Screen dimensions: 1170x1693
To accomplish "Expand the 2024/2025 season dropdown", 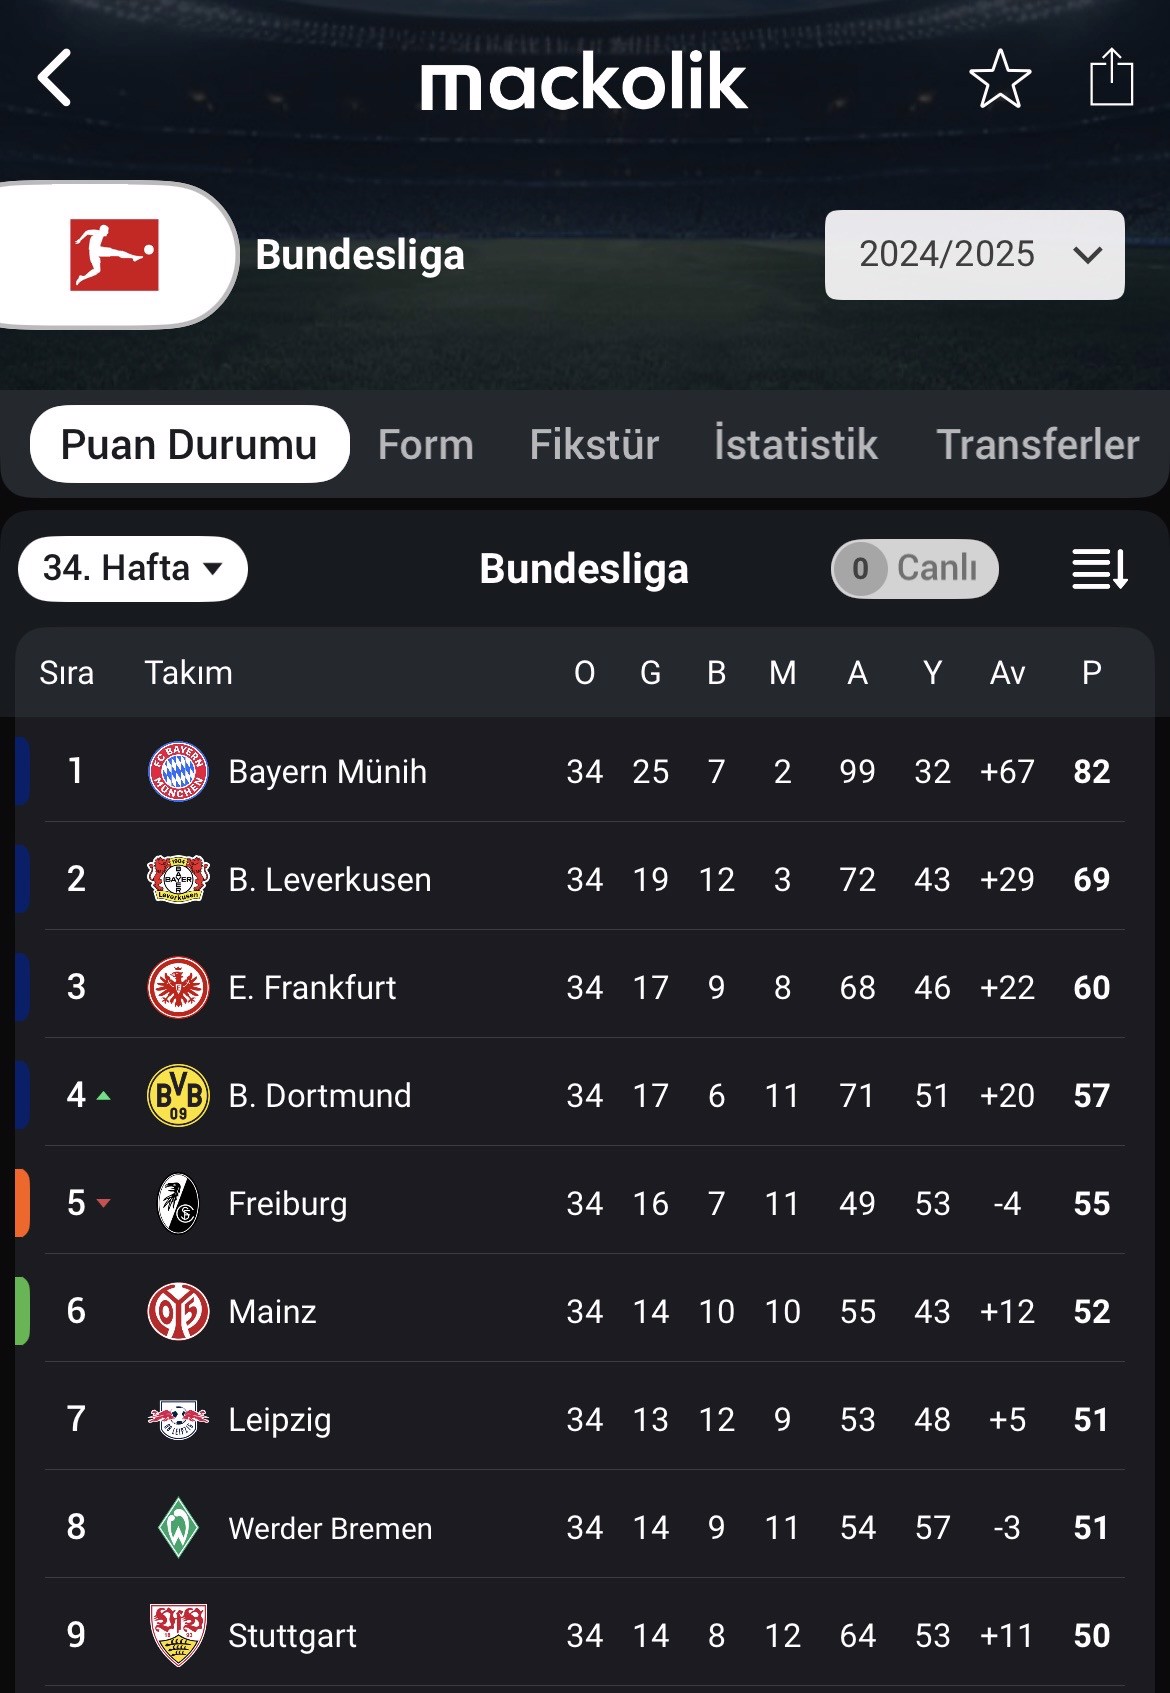I will tap(975, 255).
